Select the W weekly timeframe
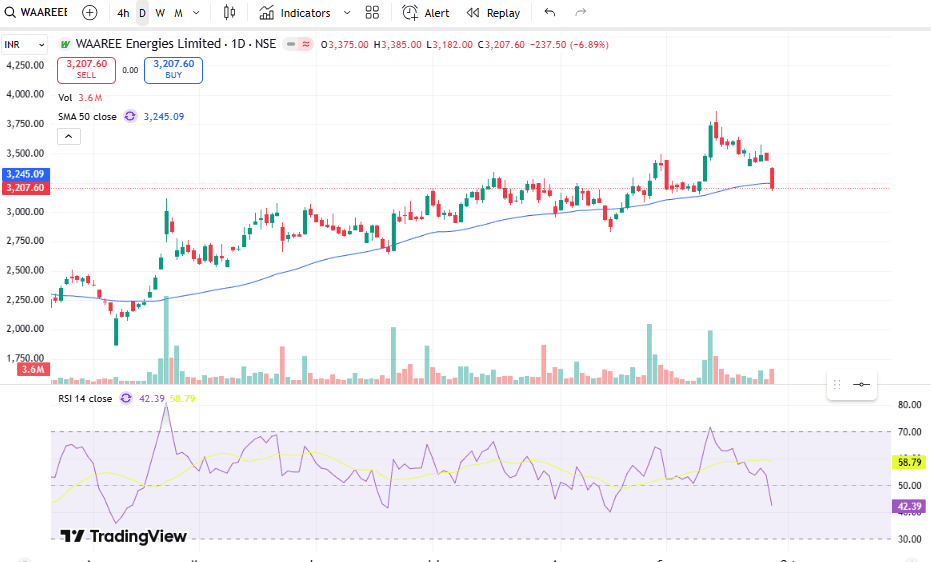 (160, 13)
